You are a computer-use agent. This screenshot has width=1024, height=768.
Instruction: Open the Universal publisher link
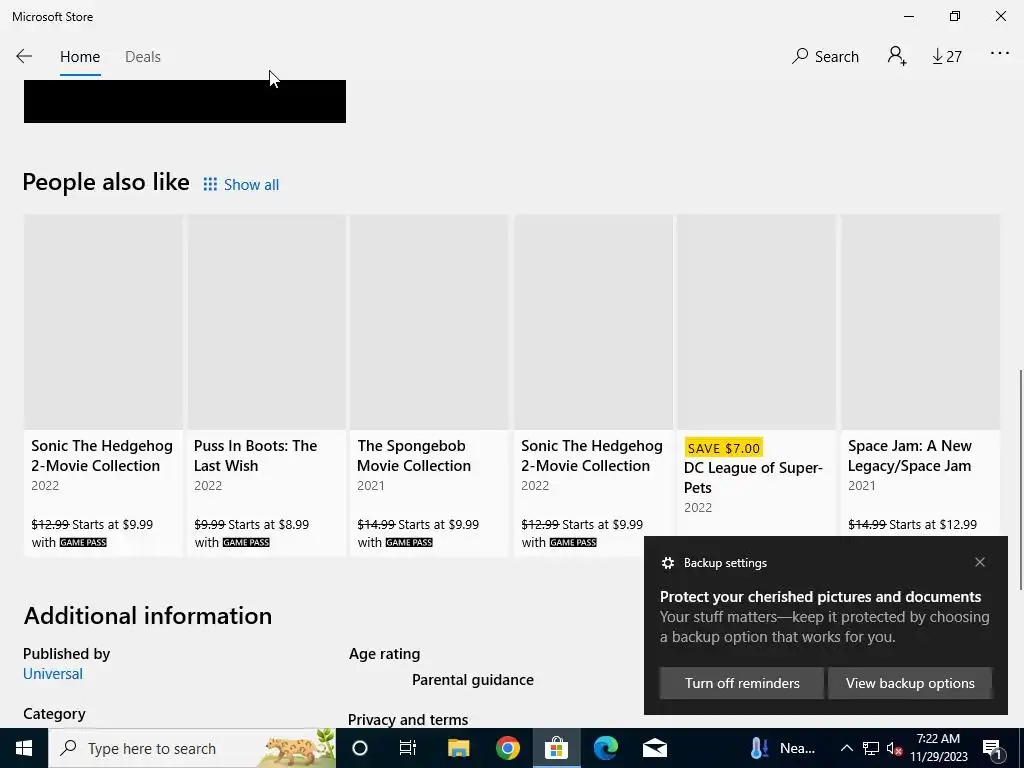point(53,674)
